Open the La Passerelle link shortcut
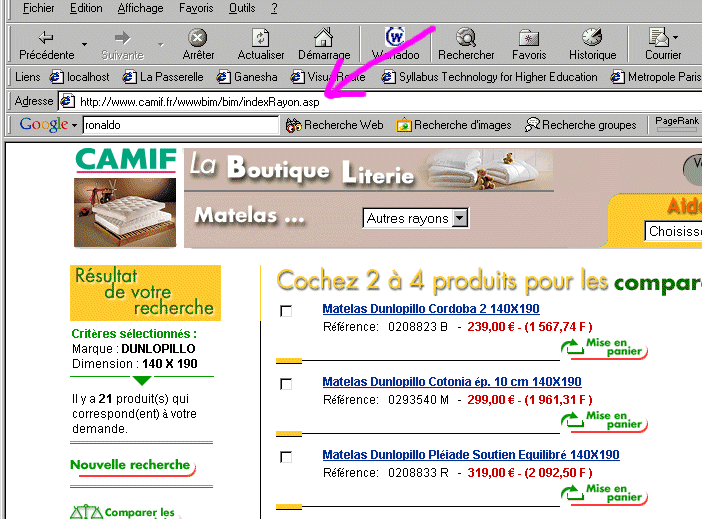This screenshot has height=519, width=702. coord(163,77)
